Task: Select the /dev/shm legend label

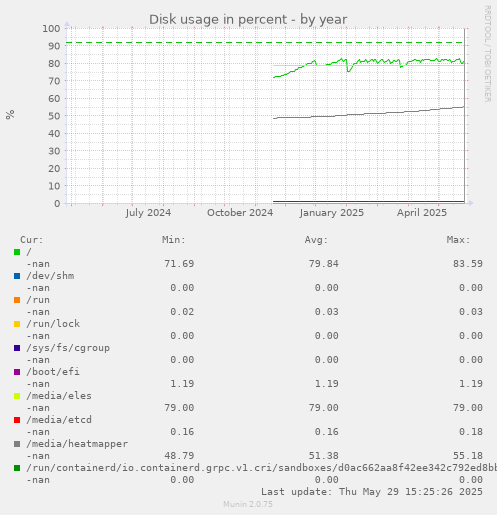Action: (x=50, y=276)
